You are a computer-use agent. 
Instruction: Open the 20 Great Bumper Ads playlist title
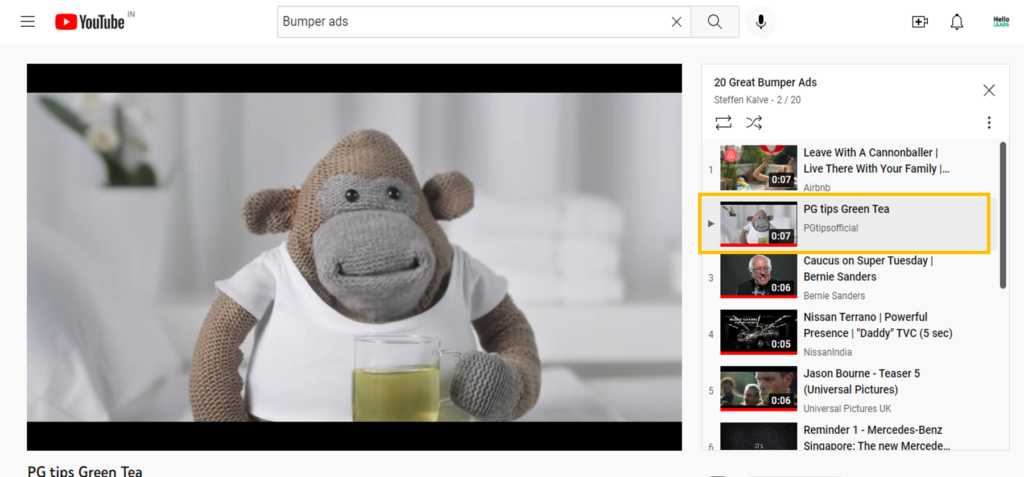[x=765, y=82]
